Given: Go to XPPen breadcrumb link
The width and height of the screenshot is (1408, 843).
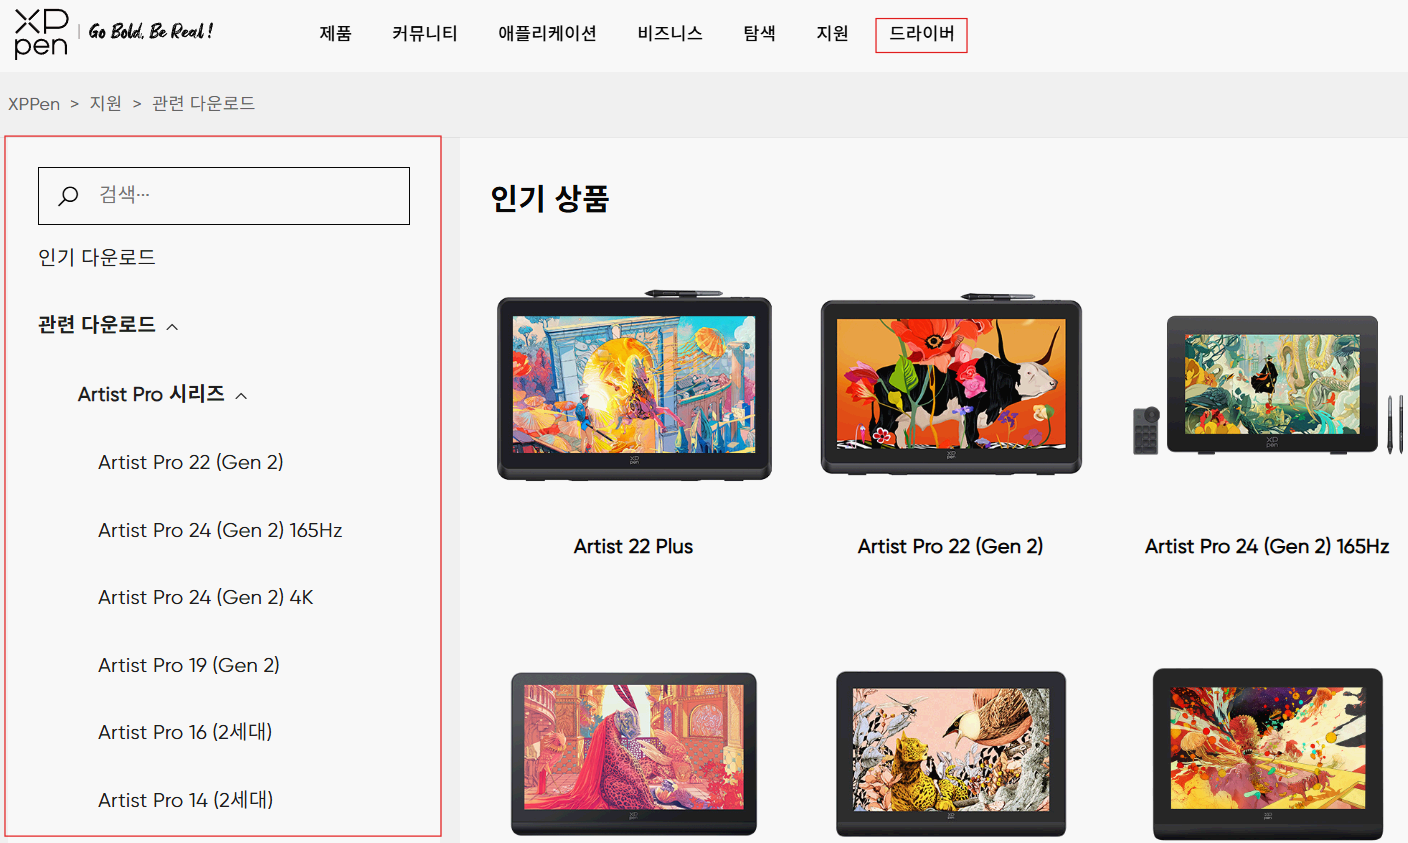Looking at the screenshot, I should click(x=34, y=104).
